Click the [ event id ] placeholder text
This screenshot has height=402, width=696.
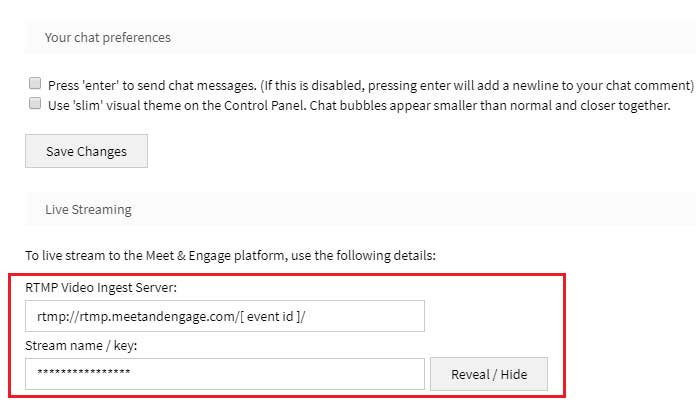tap(273, 317)
